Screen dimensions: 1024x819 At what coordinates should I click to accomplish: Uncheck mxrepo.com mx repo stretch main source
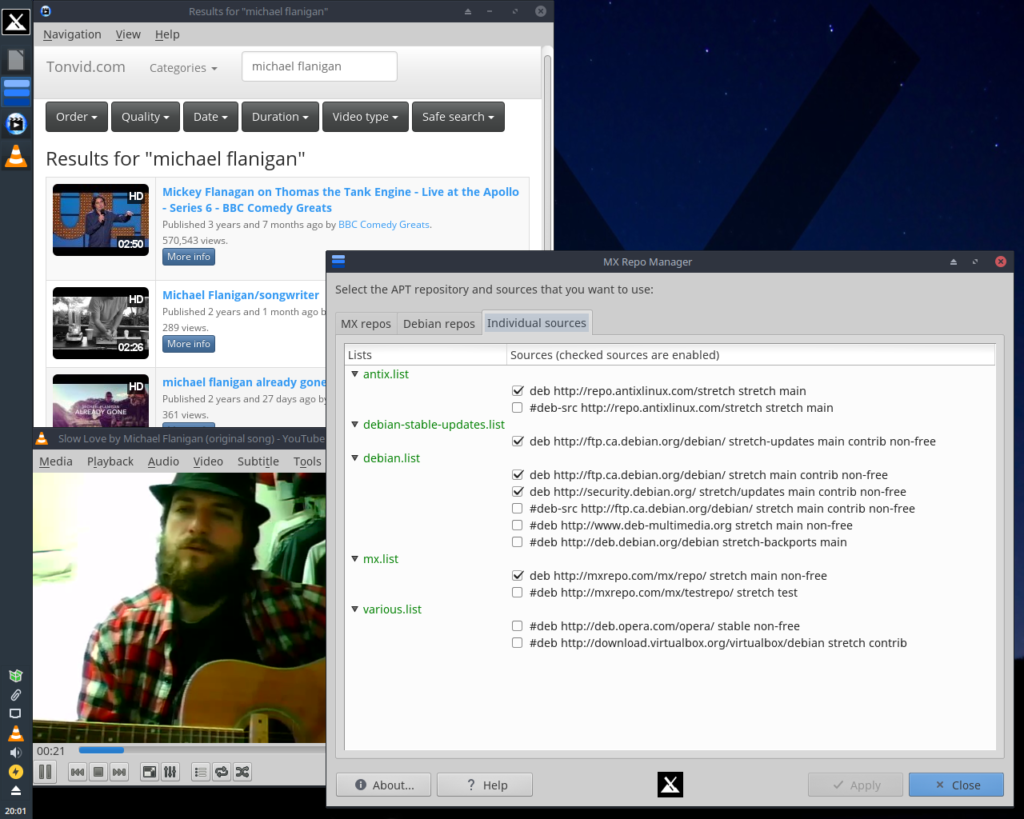tap(518, 575)
